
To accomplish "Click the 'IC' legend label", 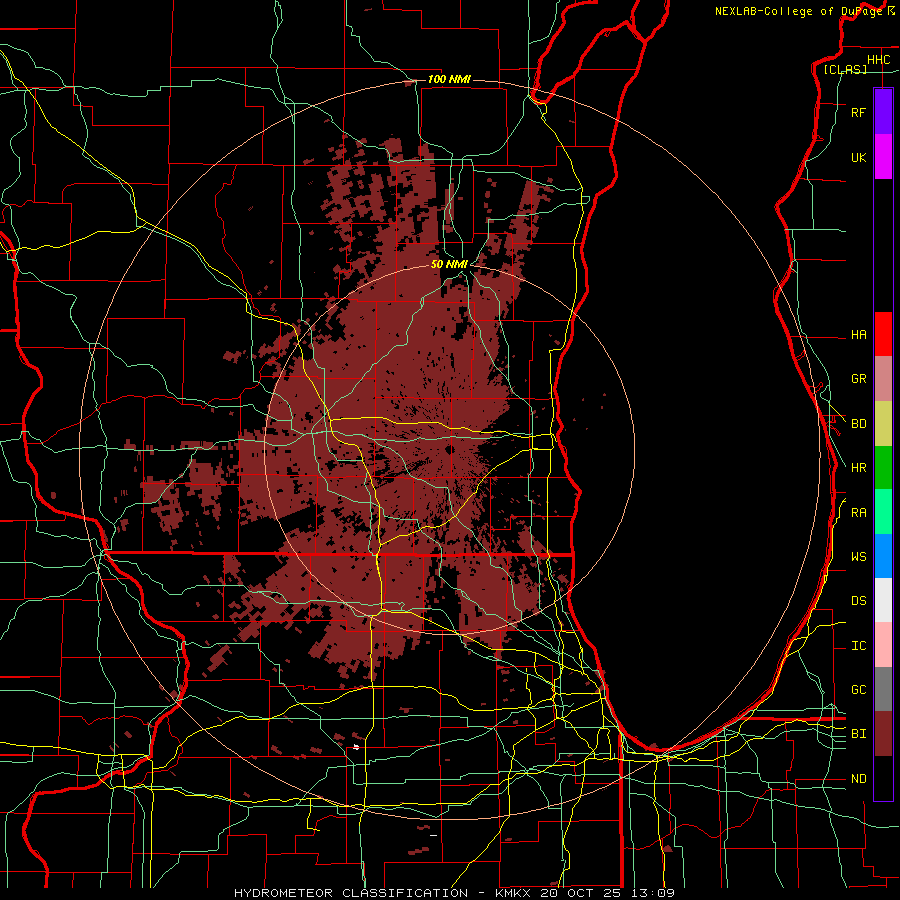I will [858, 646].
